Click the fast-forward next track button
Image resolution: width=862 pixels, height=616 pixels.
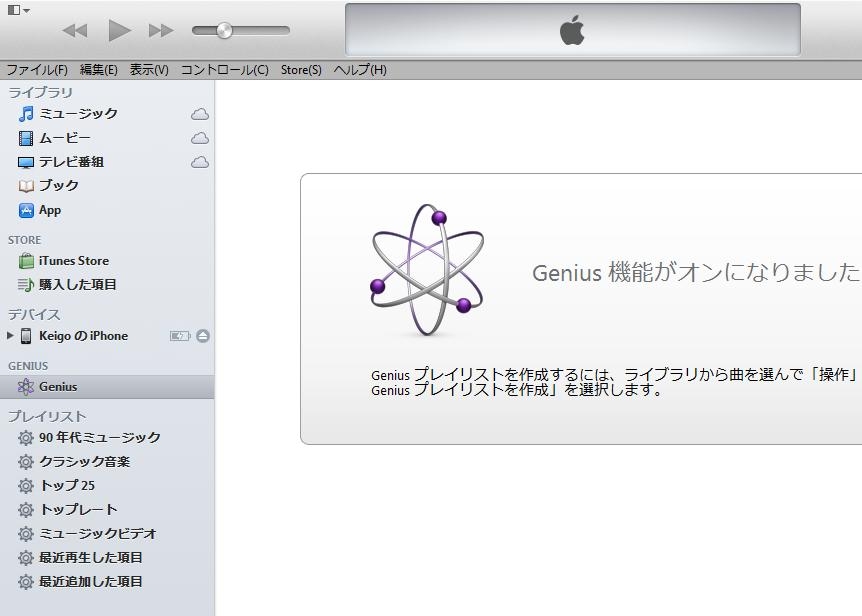click(161, 30)
